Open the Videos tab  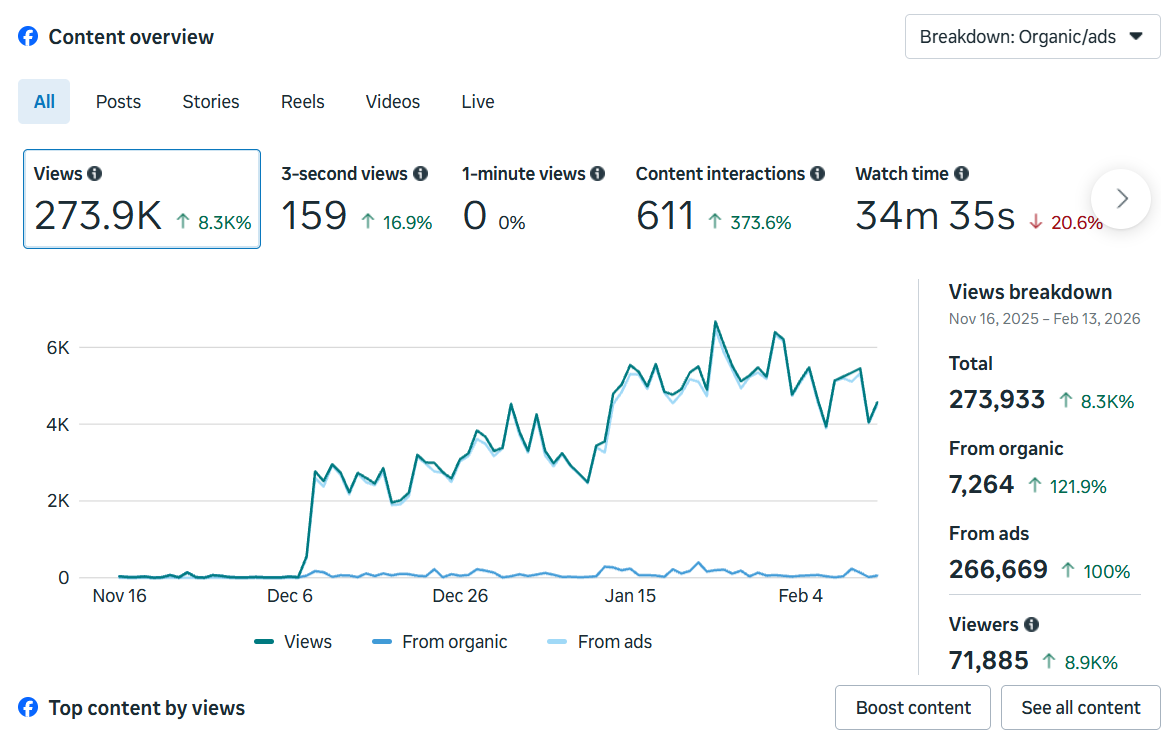click(392, 101)
